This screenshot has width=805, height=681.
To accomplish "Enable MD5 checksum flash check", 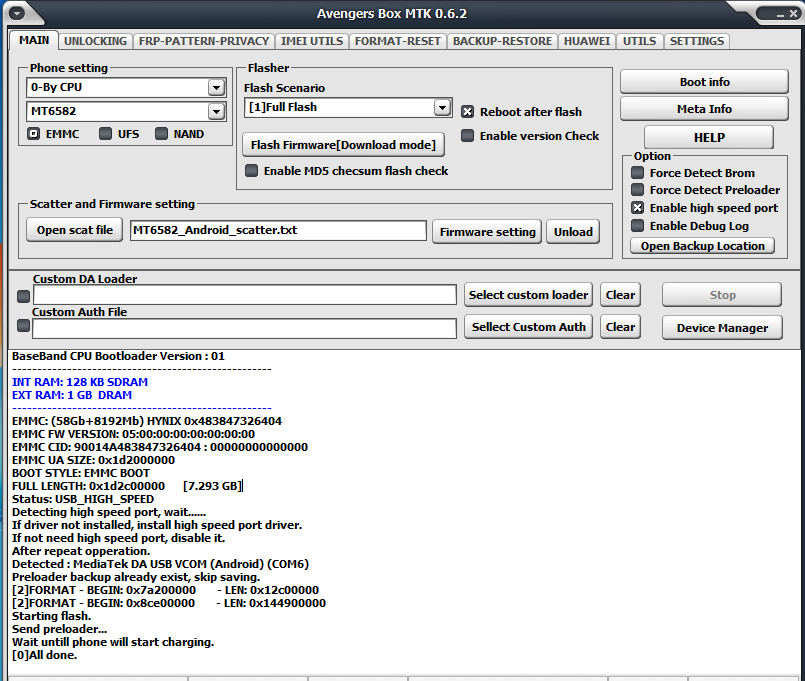I will [x=251, y=171].
